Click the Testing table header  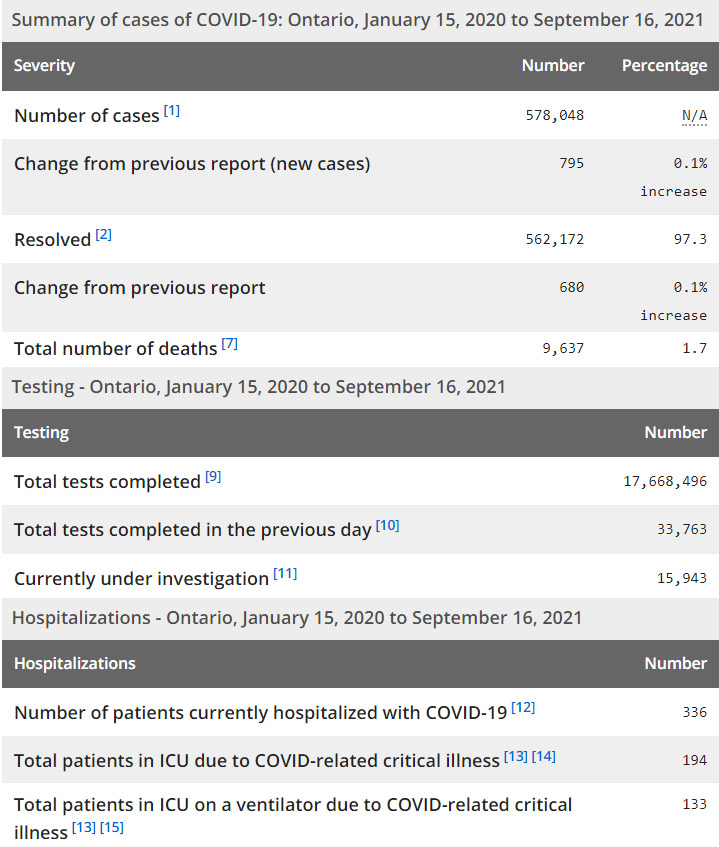41,433
